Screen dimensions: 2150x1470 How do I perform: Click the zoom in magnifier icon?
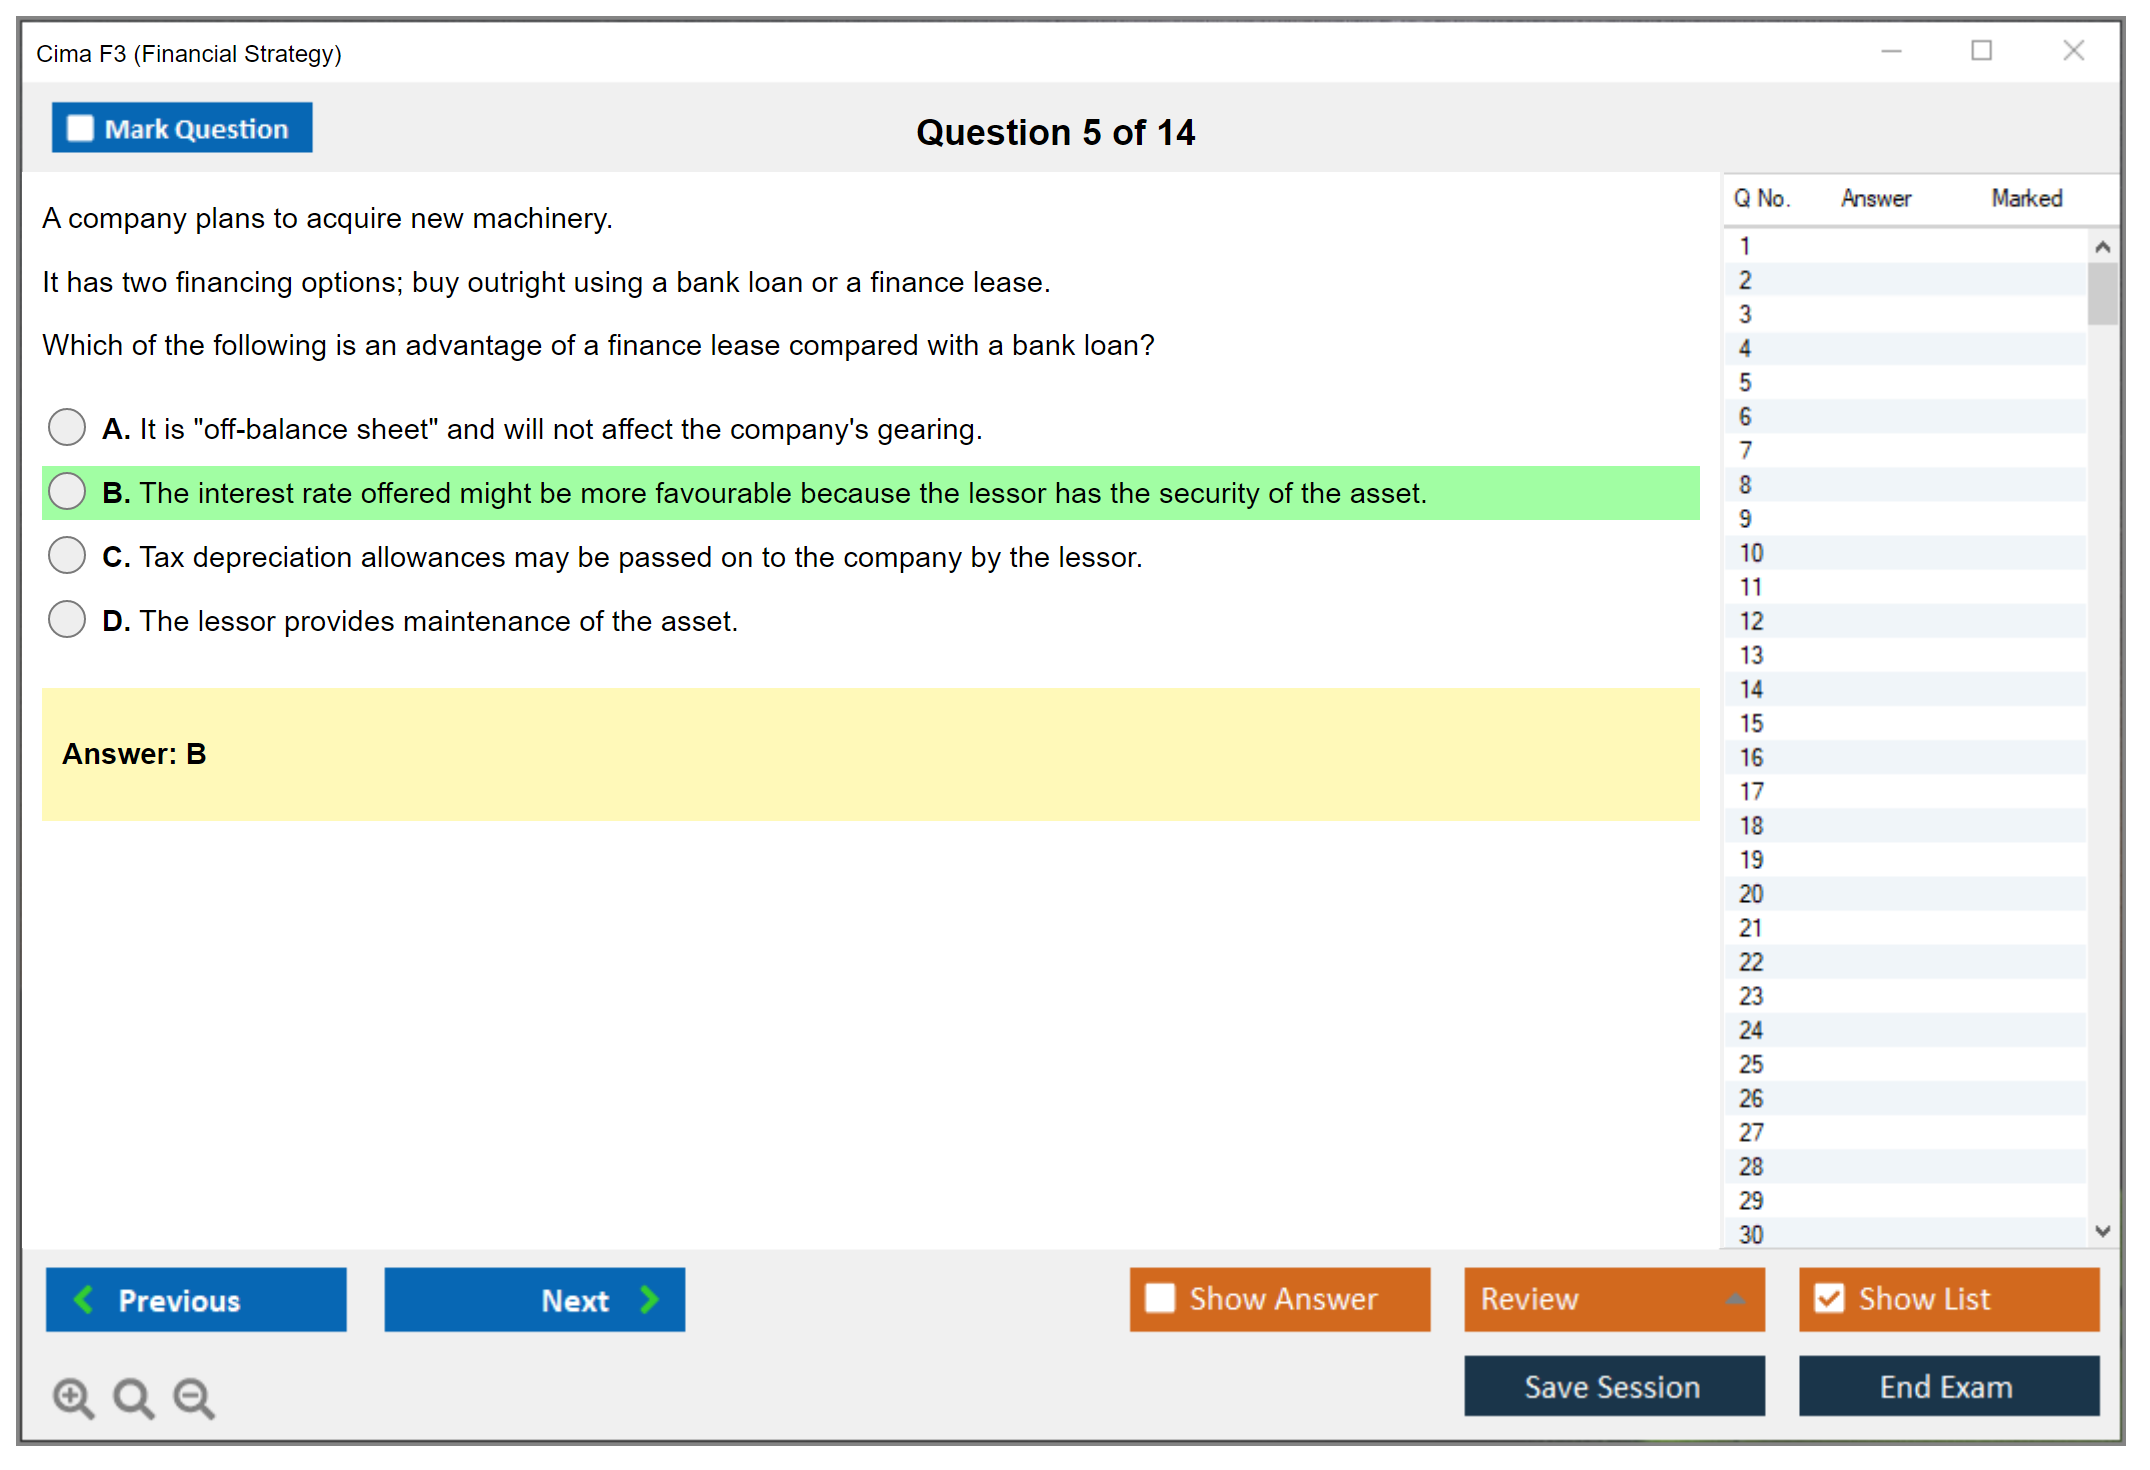(73, 1397)
